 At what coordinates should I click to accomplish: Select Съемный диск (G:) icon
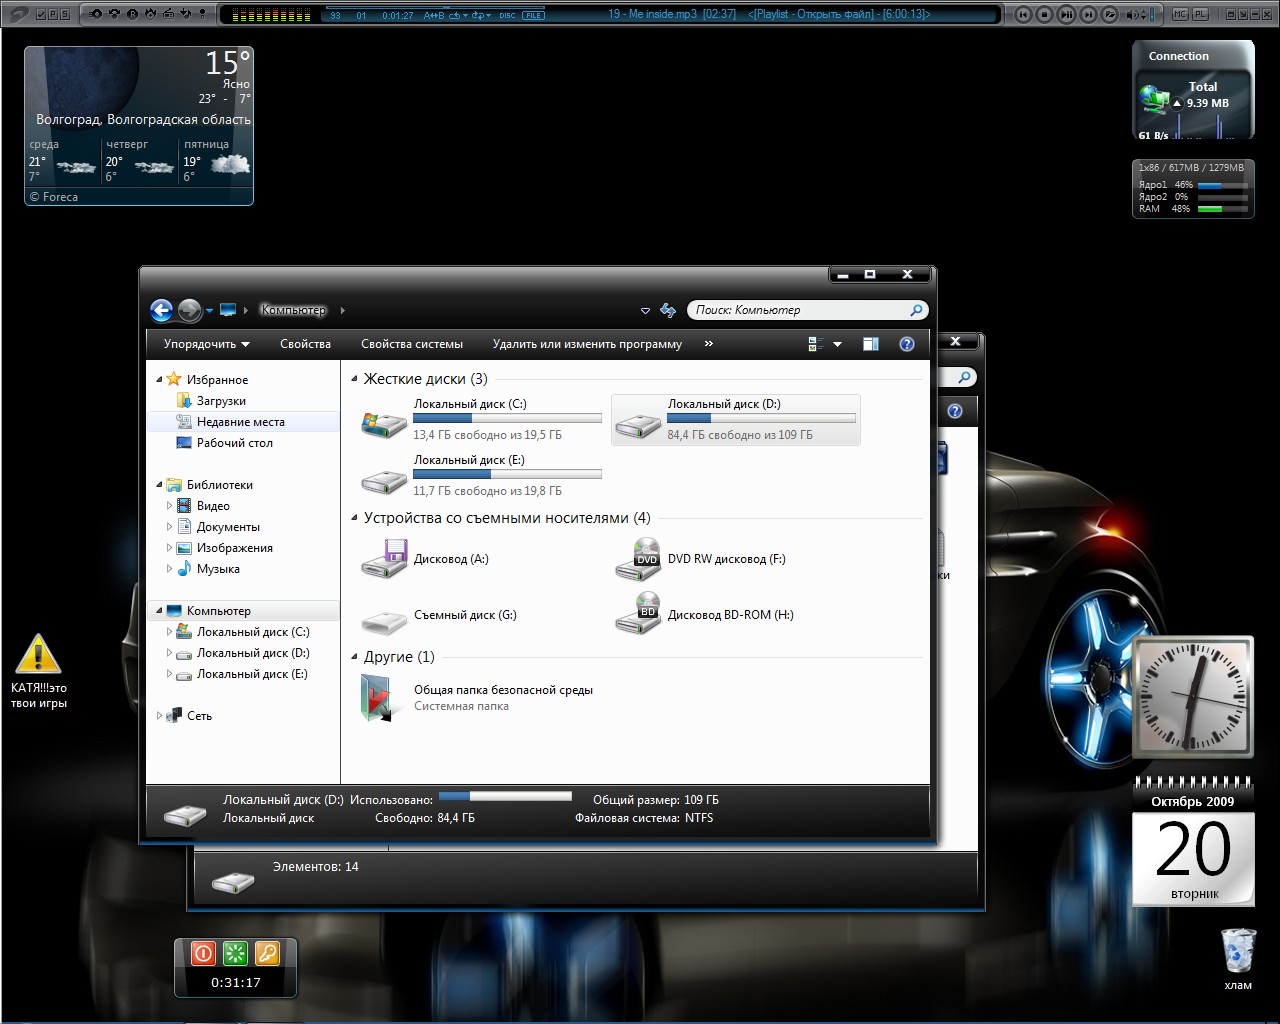383,622
